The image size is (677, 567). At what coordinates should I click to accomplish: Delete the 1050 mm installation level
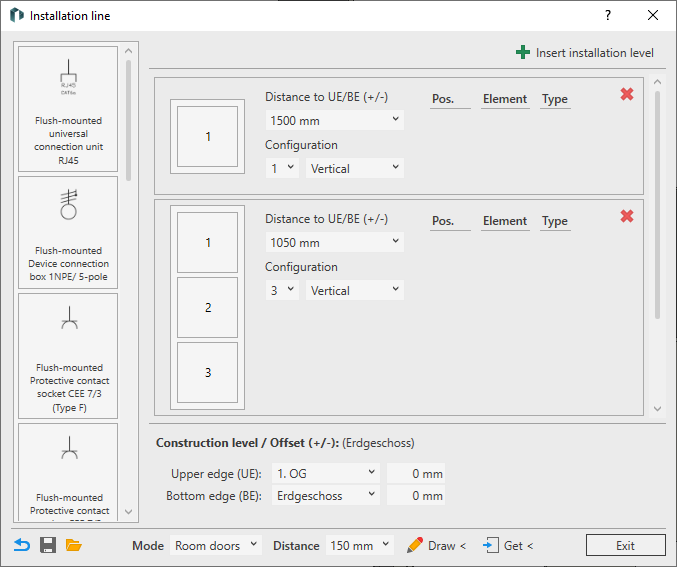tap(627, 216)
